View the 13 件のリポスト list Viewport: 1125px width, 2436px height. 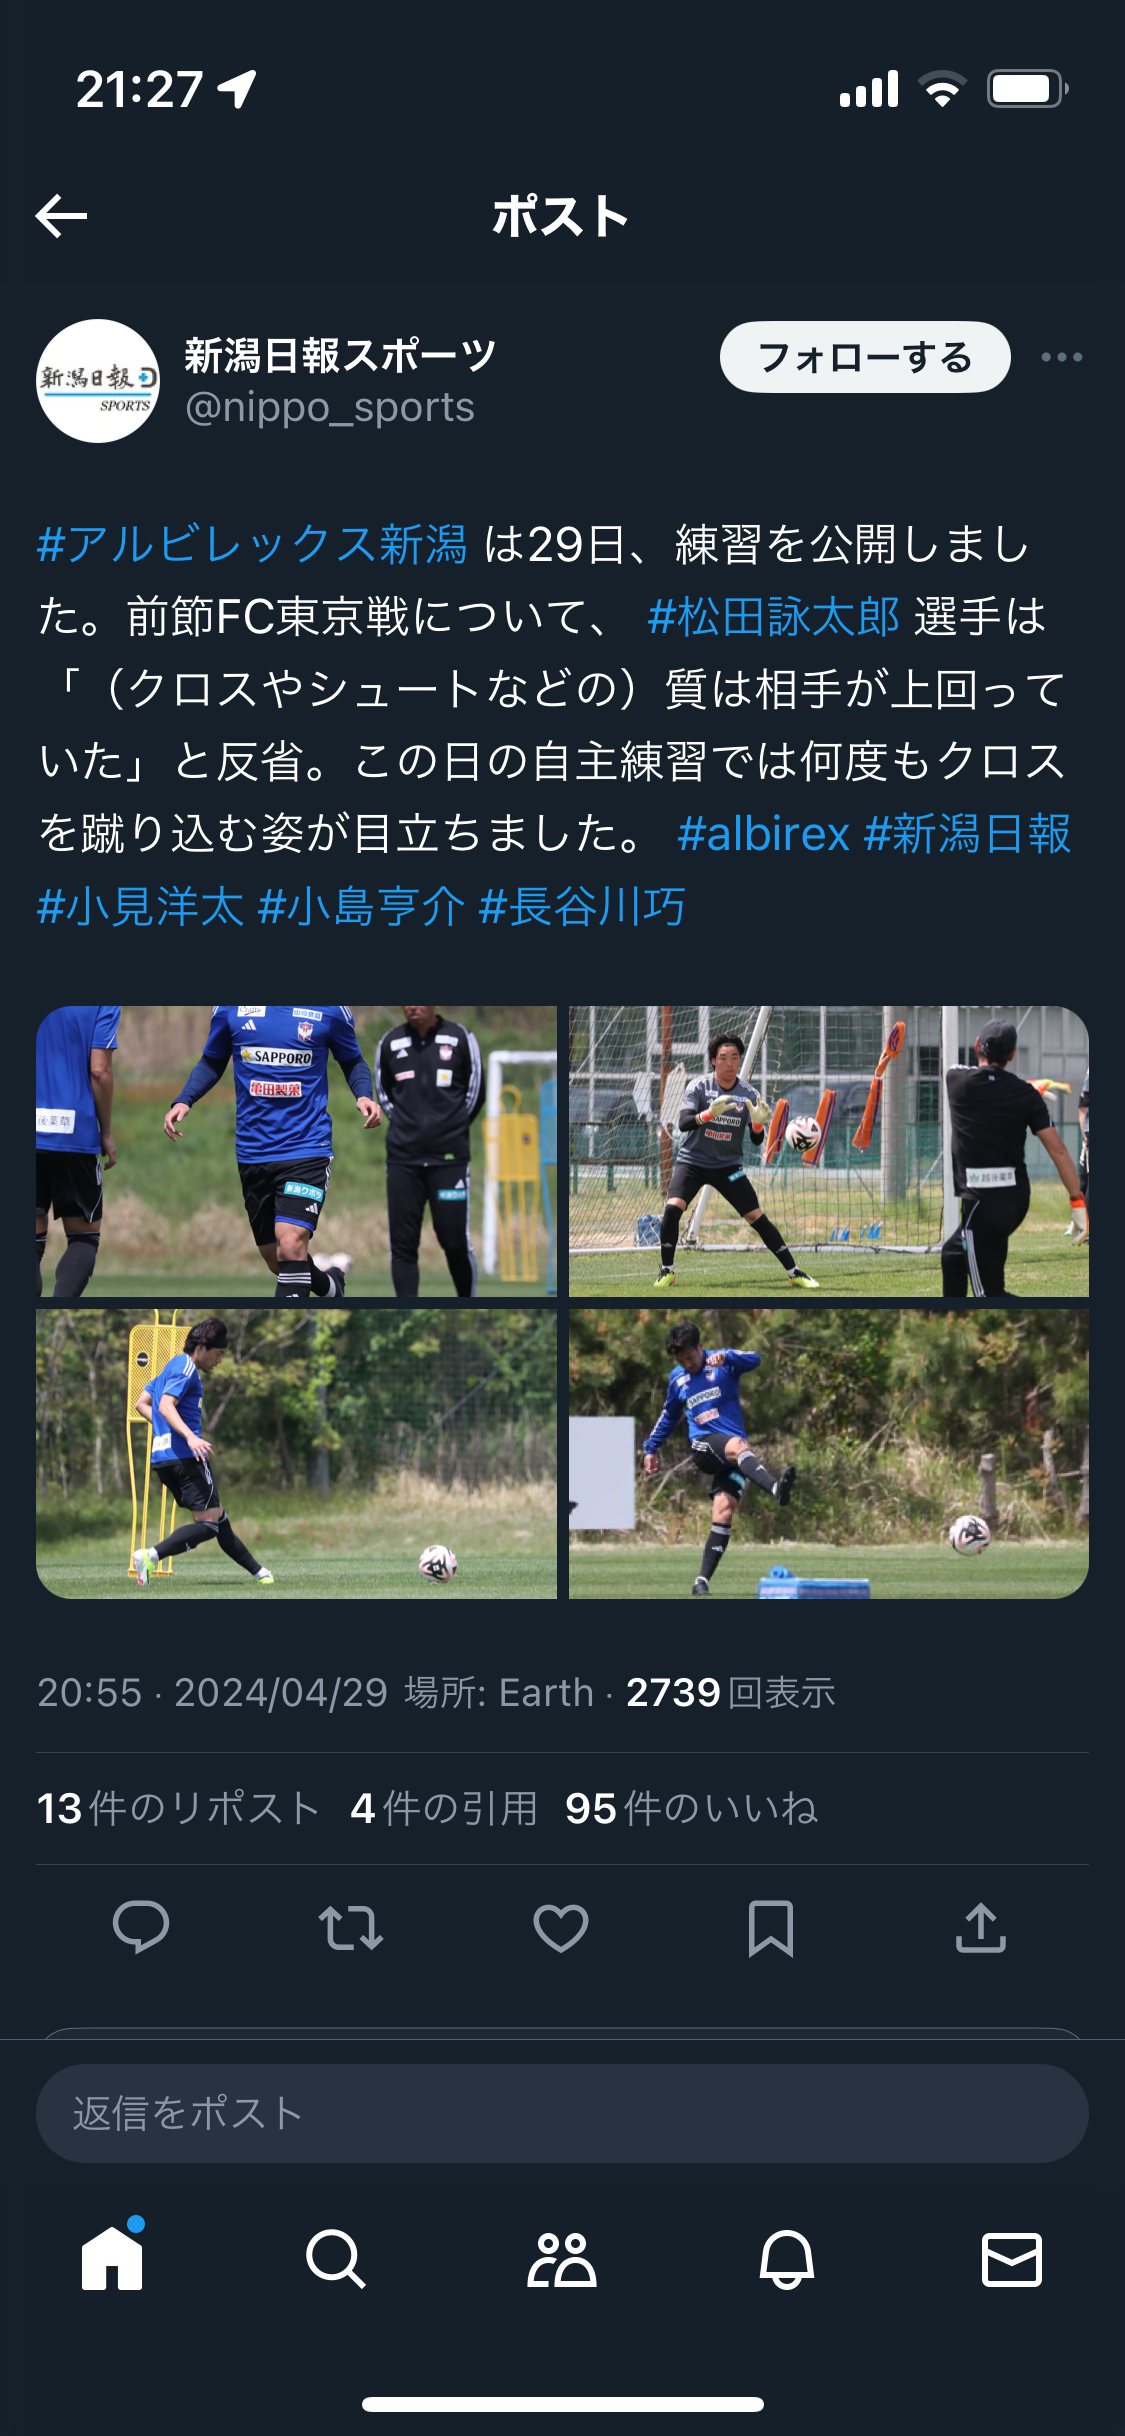[178, 1808]
